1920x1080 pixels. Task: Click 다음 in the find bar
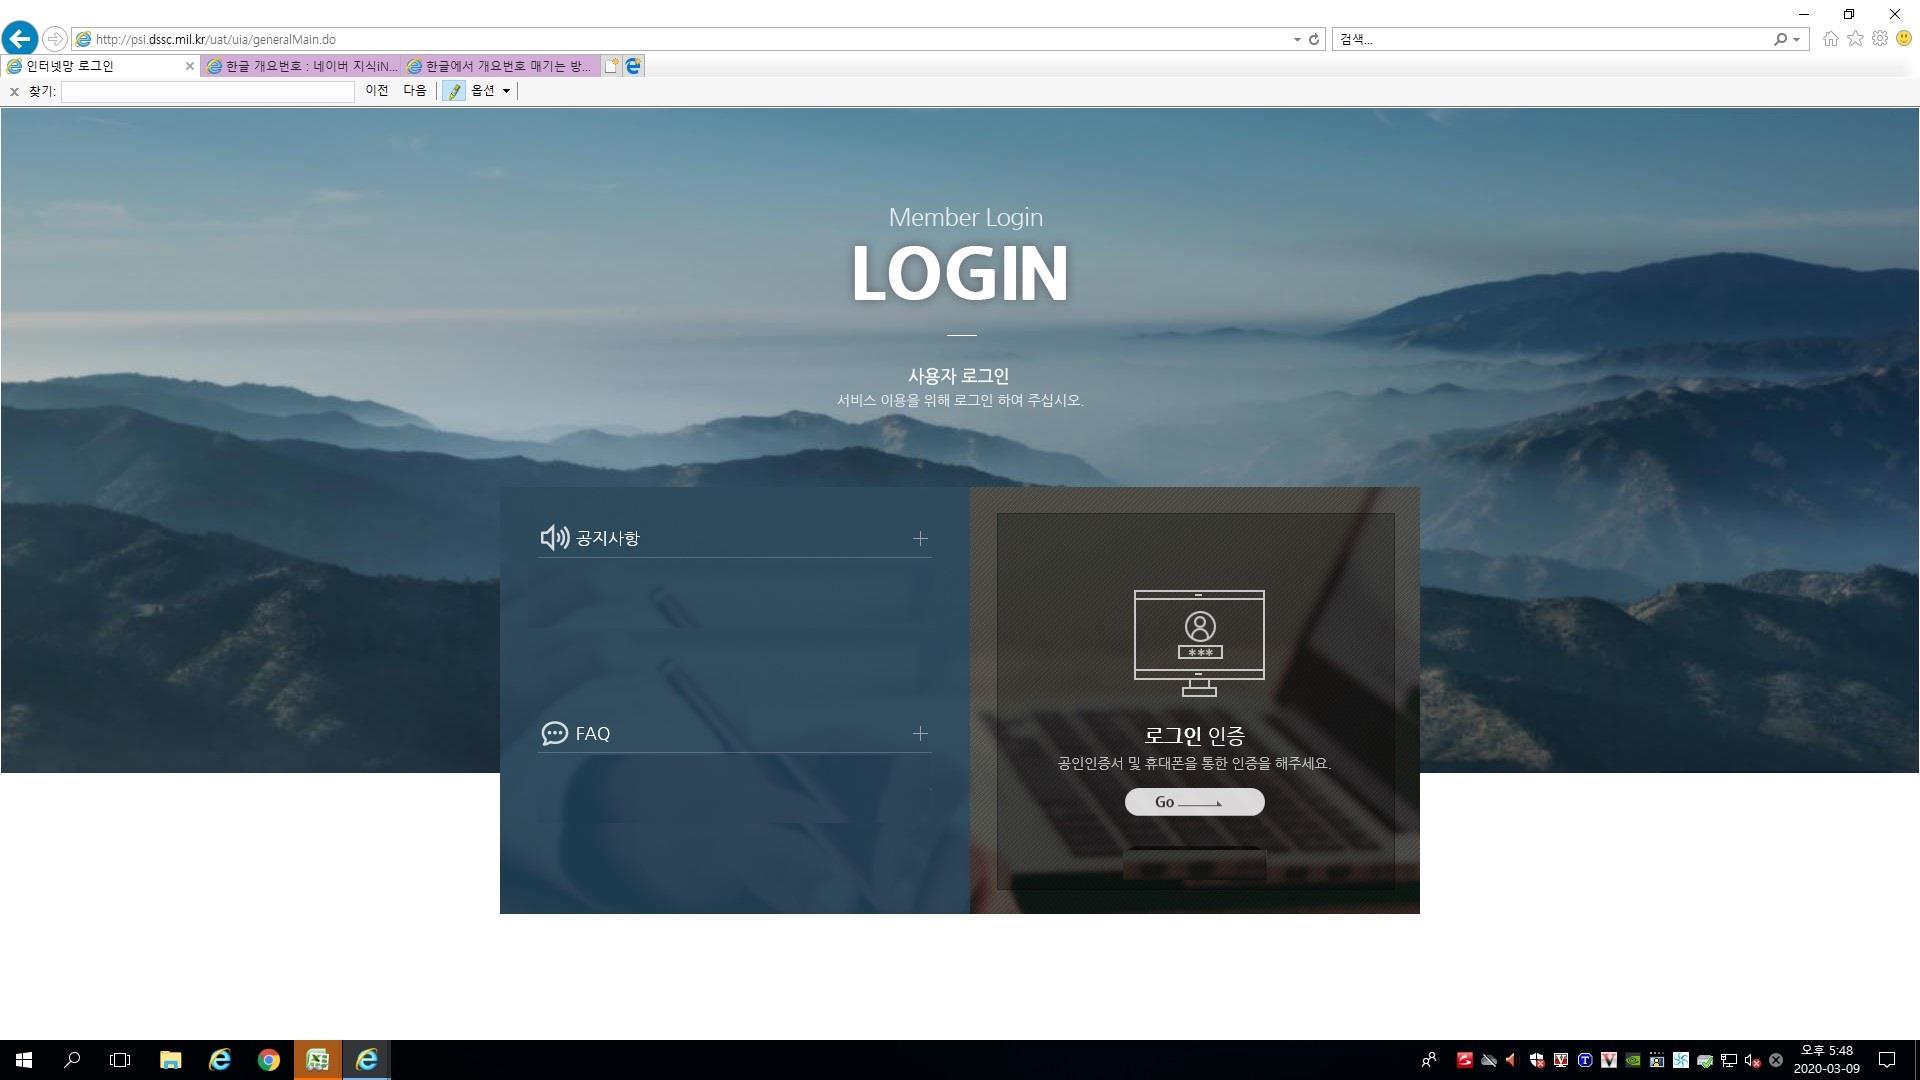[415, 91]
